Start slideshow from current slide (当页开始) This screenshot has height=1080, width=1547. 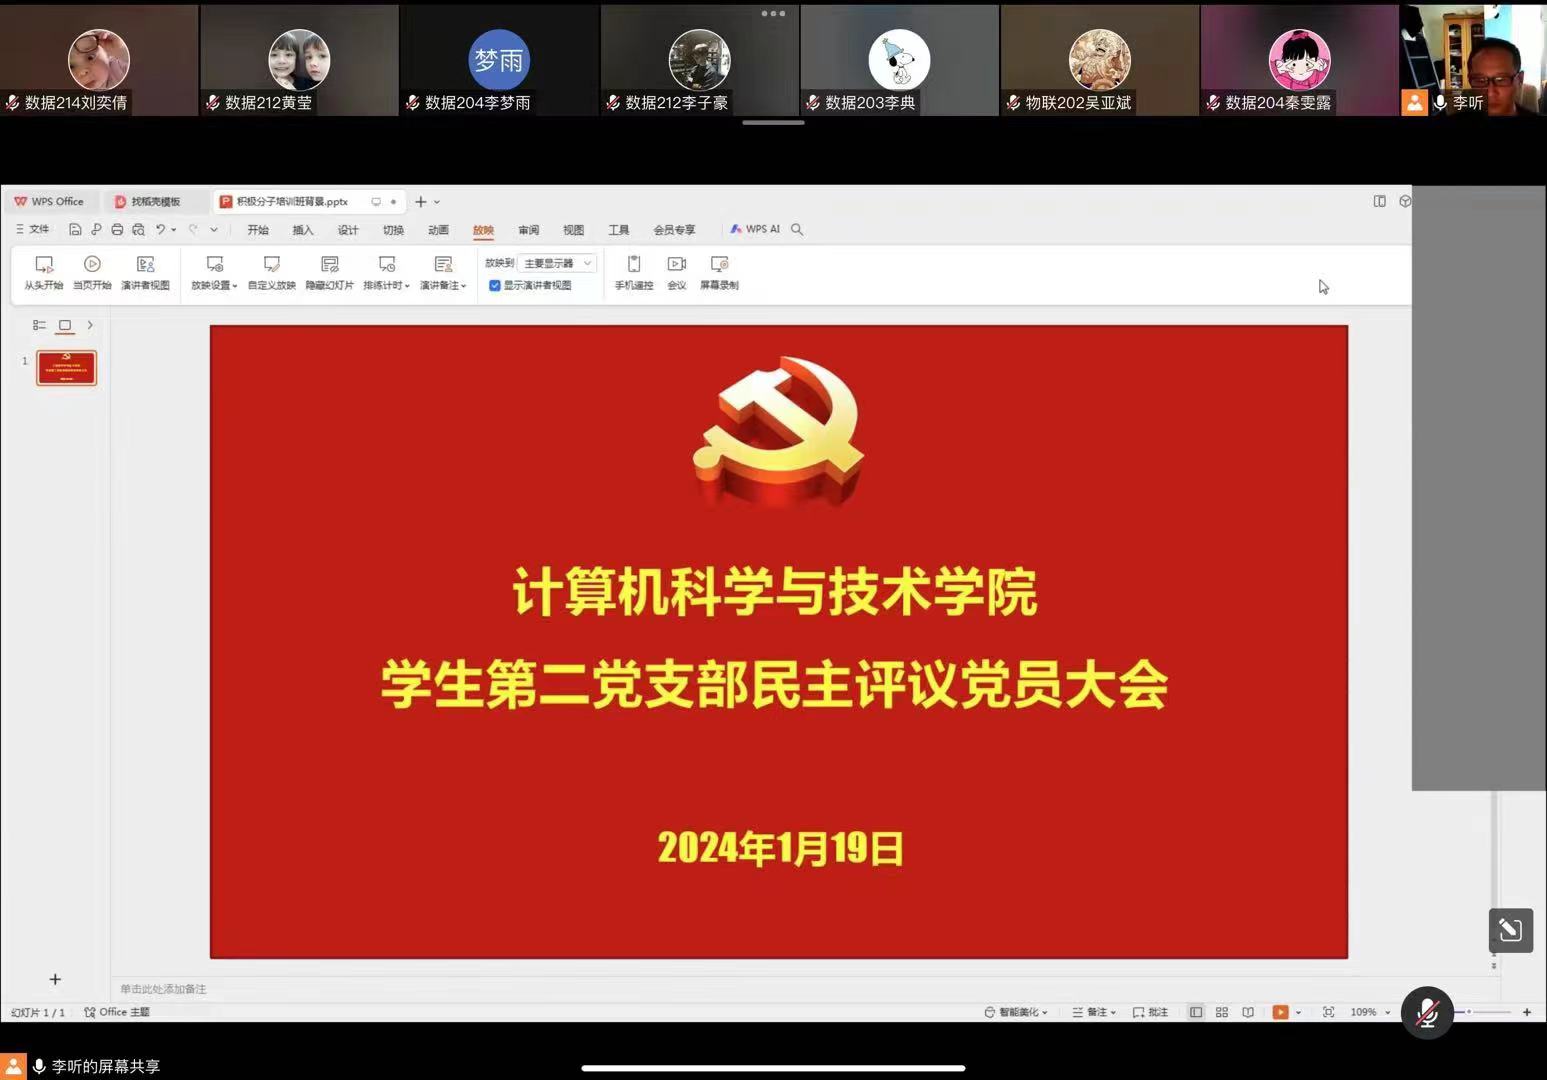92,270
